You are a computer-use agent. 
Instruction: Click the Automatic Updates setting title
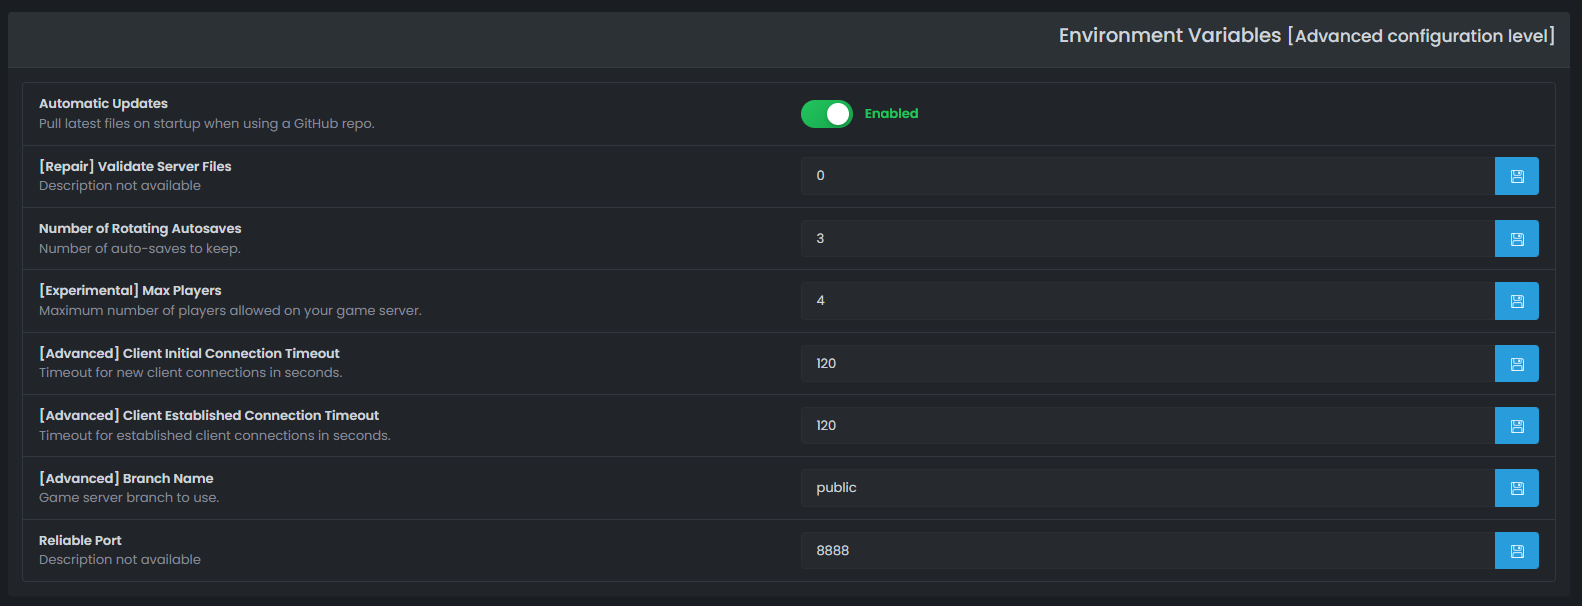tap(103, 103)
